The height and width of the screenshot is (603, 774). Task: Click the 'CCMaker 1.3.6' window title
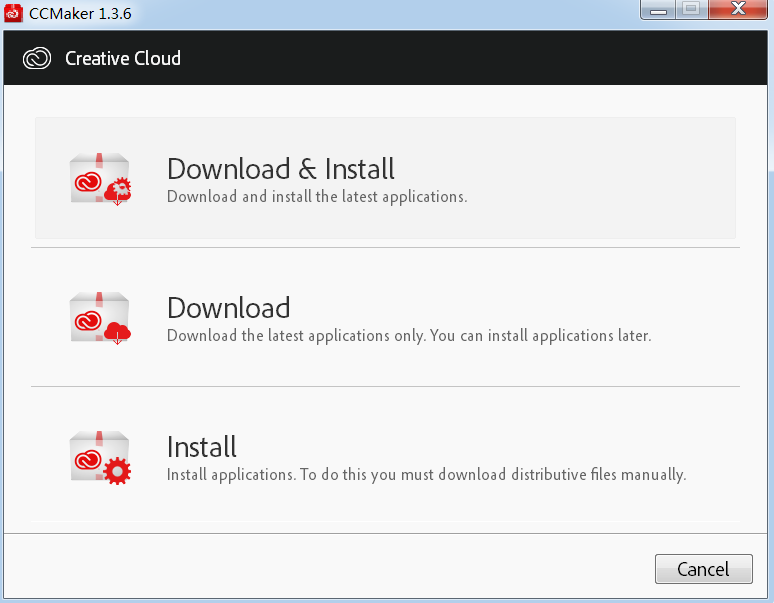[x=80, y=13]
